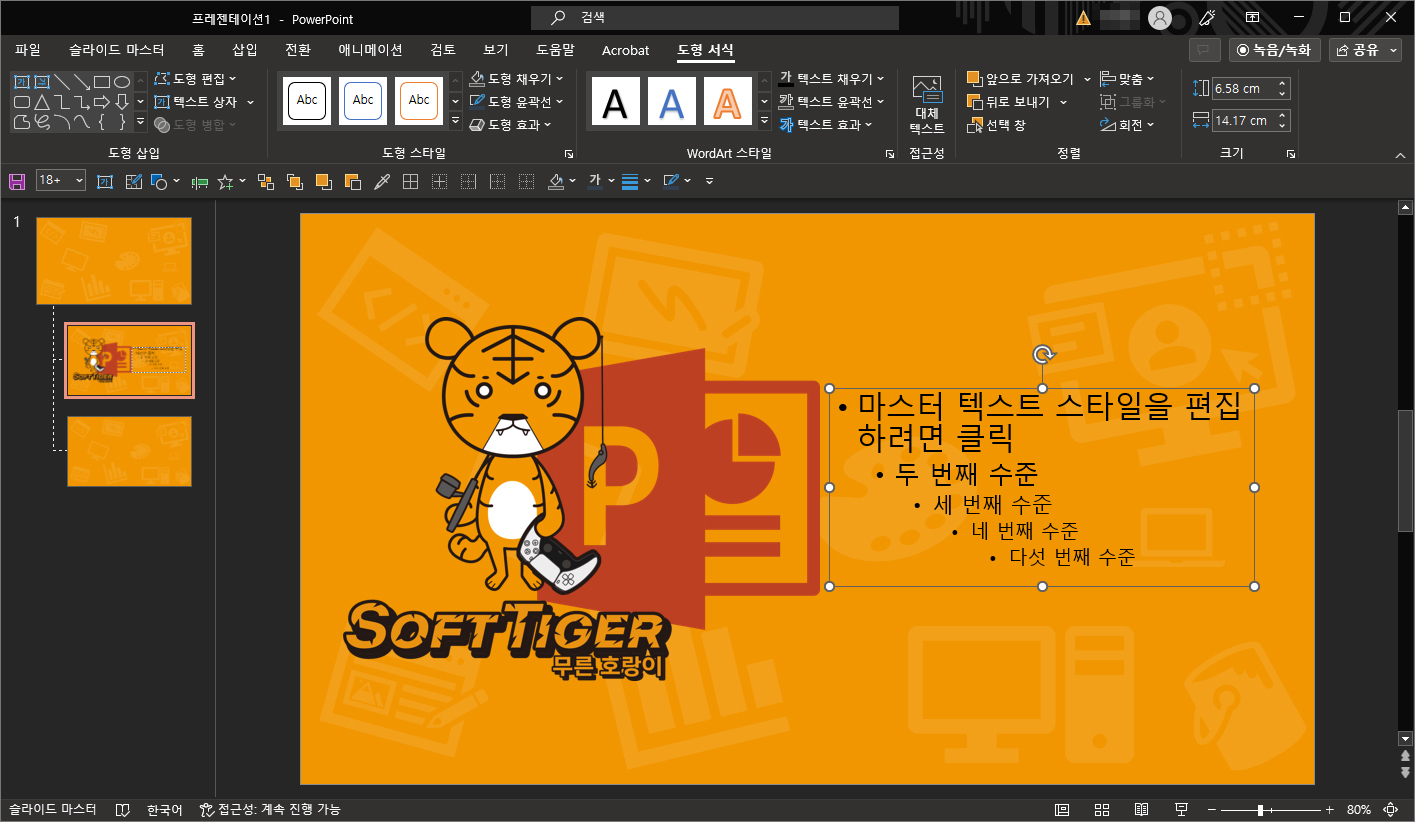Click the Send Backward icon in quick access toolbar
Screen dimensions: 1415x822
click(x=352, y=181)
